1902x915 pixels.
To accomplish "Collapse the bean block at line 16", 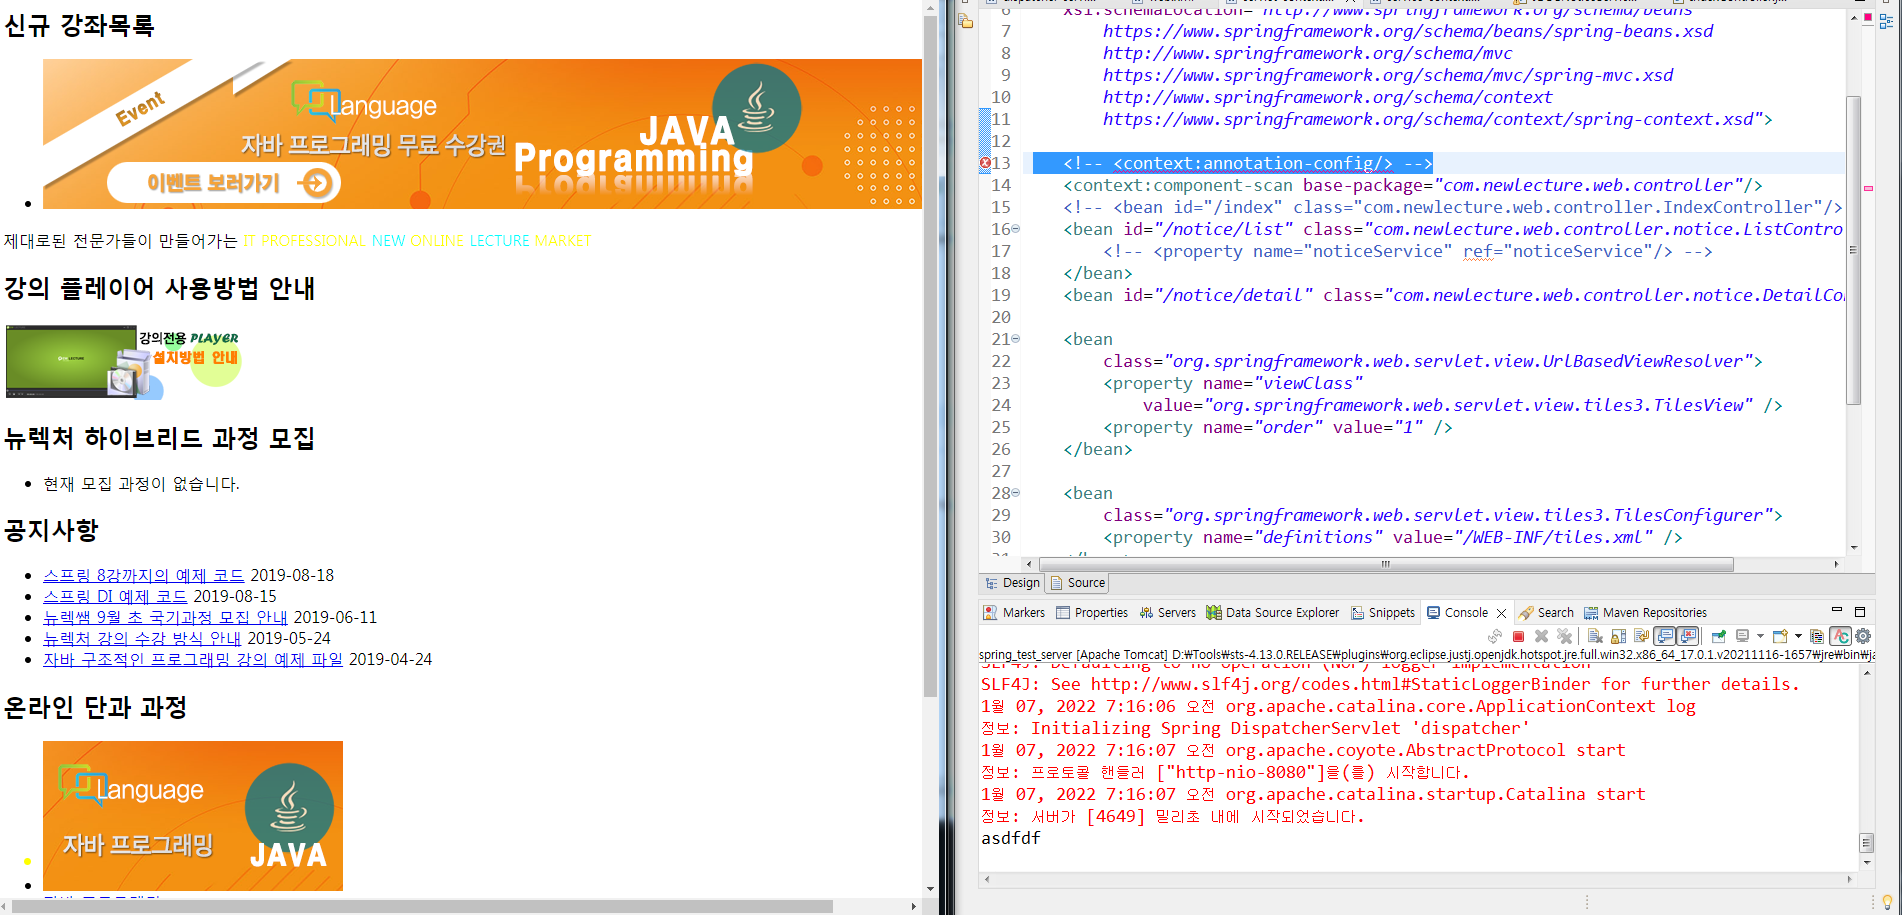I will coord(1016,229).
